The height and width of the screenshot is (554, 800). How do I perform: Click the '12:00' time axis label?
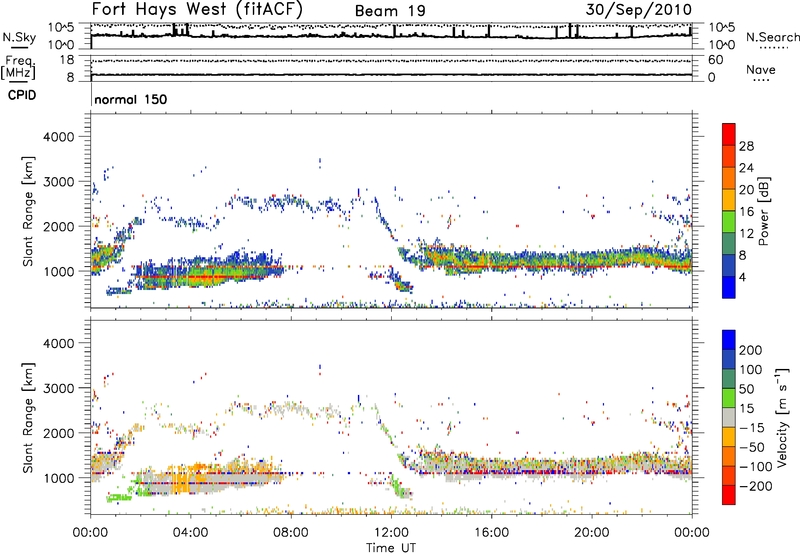coord(391,533)
